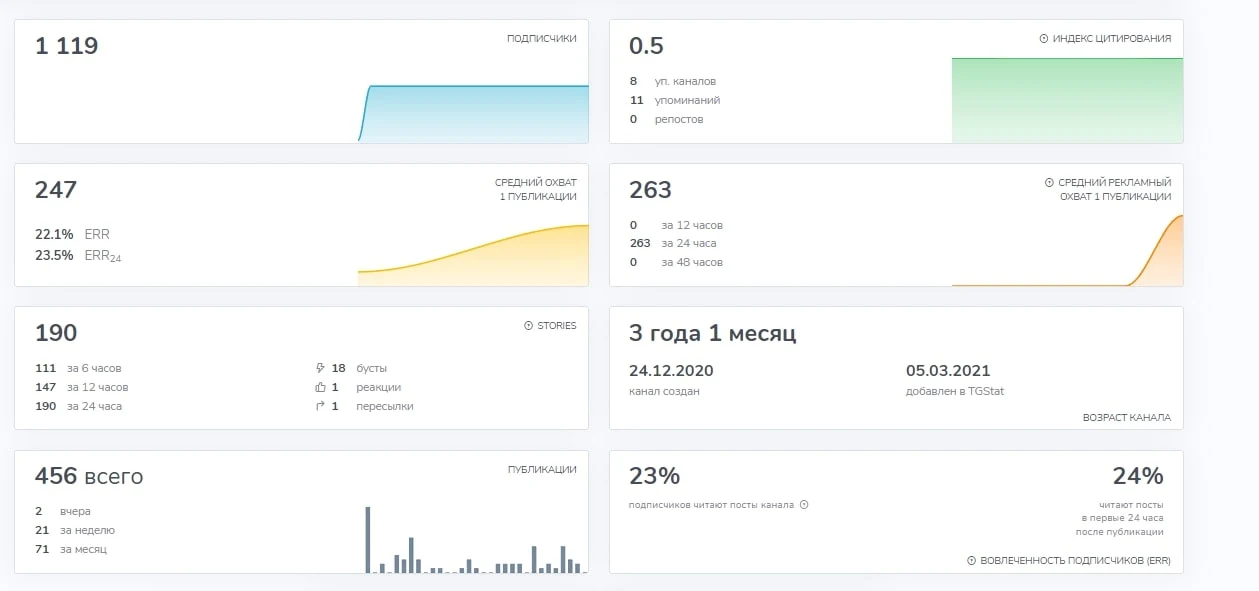Click the forward arrow icon beside пересылки
The width and height of the screenshot is (1259, 591).
point(320,406)
